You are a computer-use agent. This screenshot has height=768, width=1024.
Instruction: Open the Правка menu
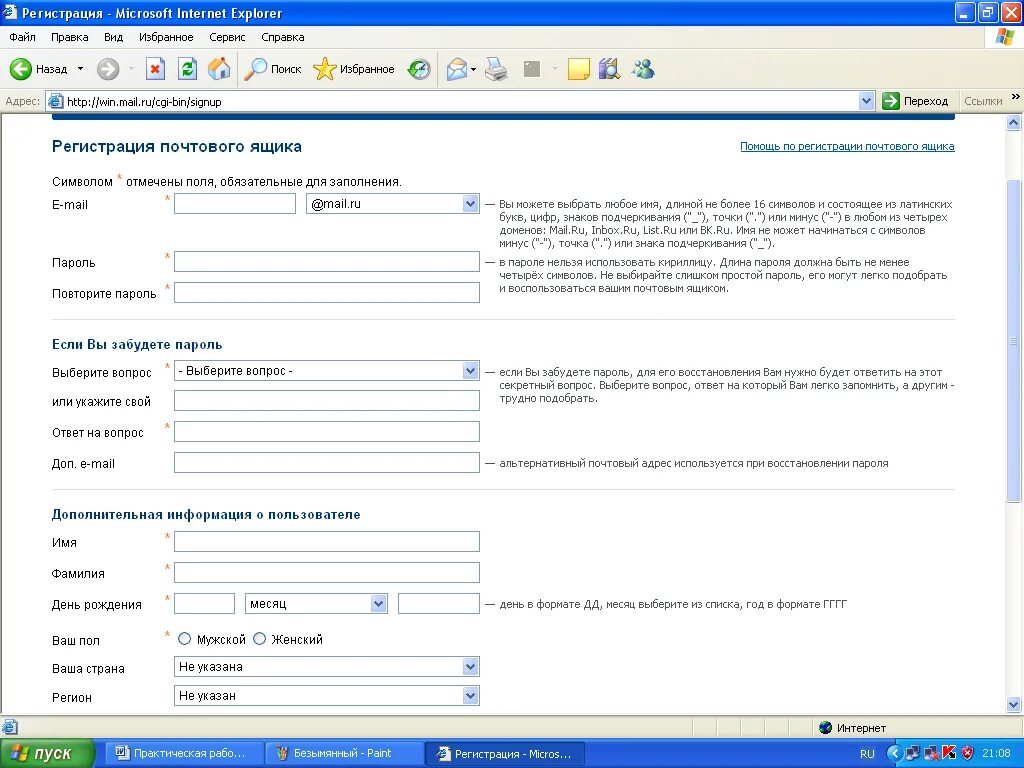pos(69,37)
